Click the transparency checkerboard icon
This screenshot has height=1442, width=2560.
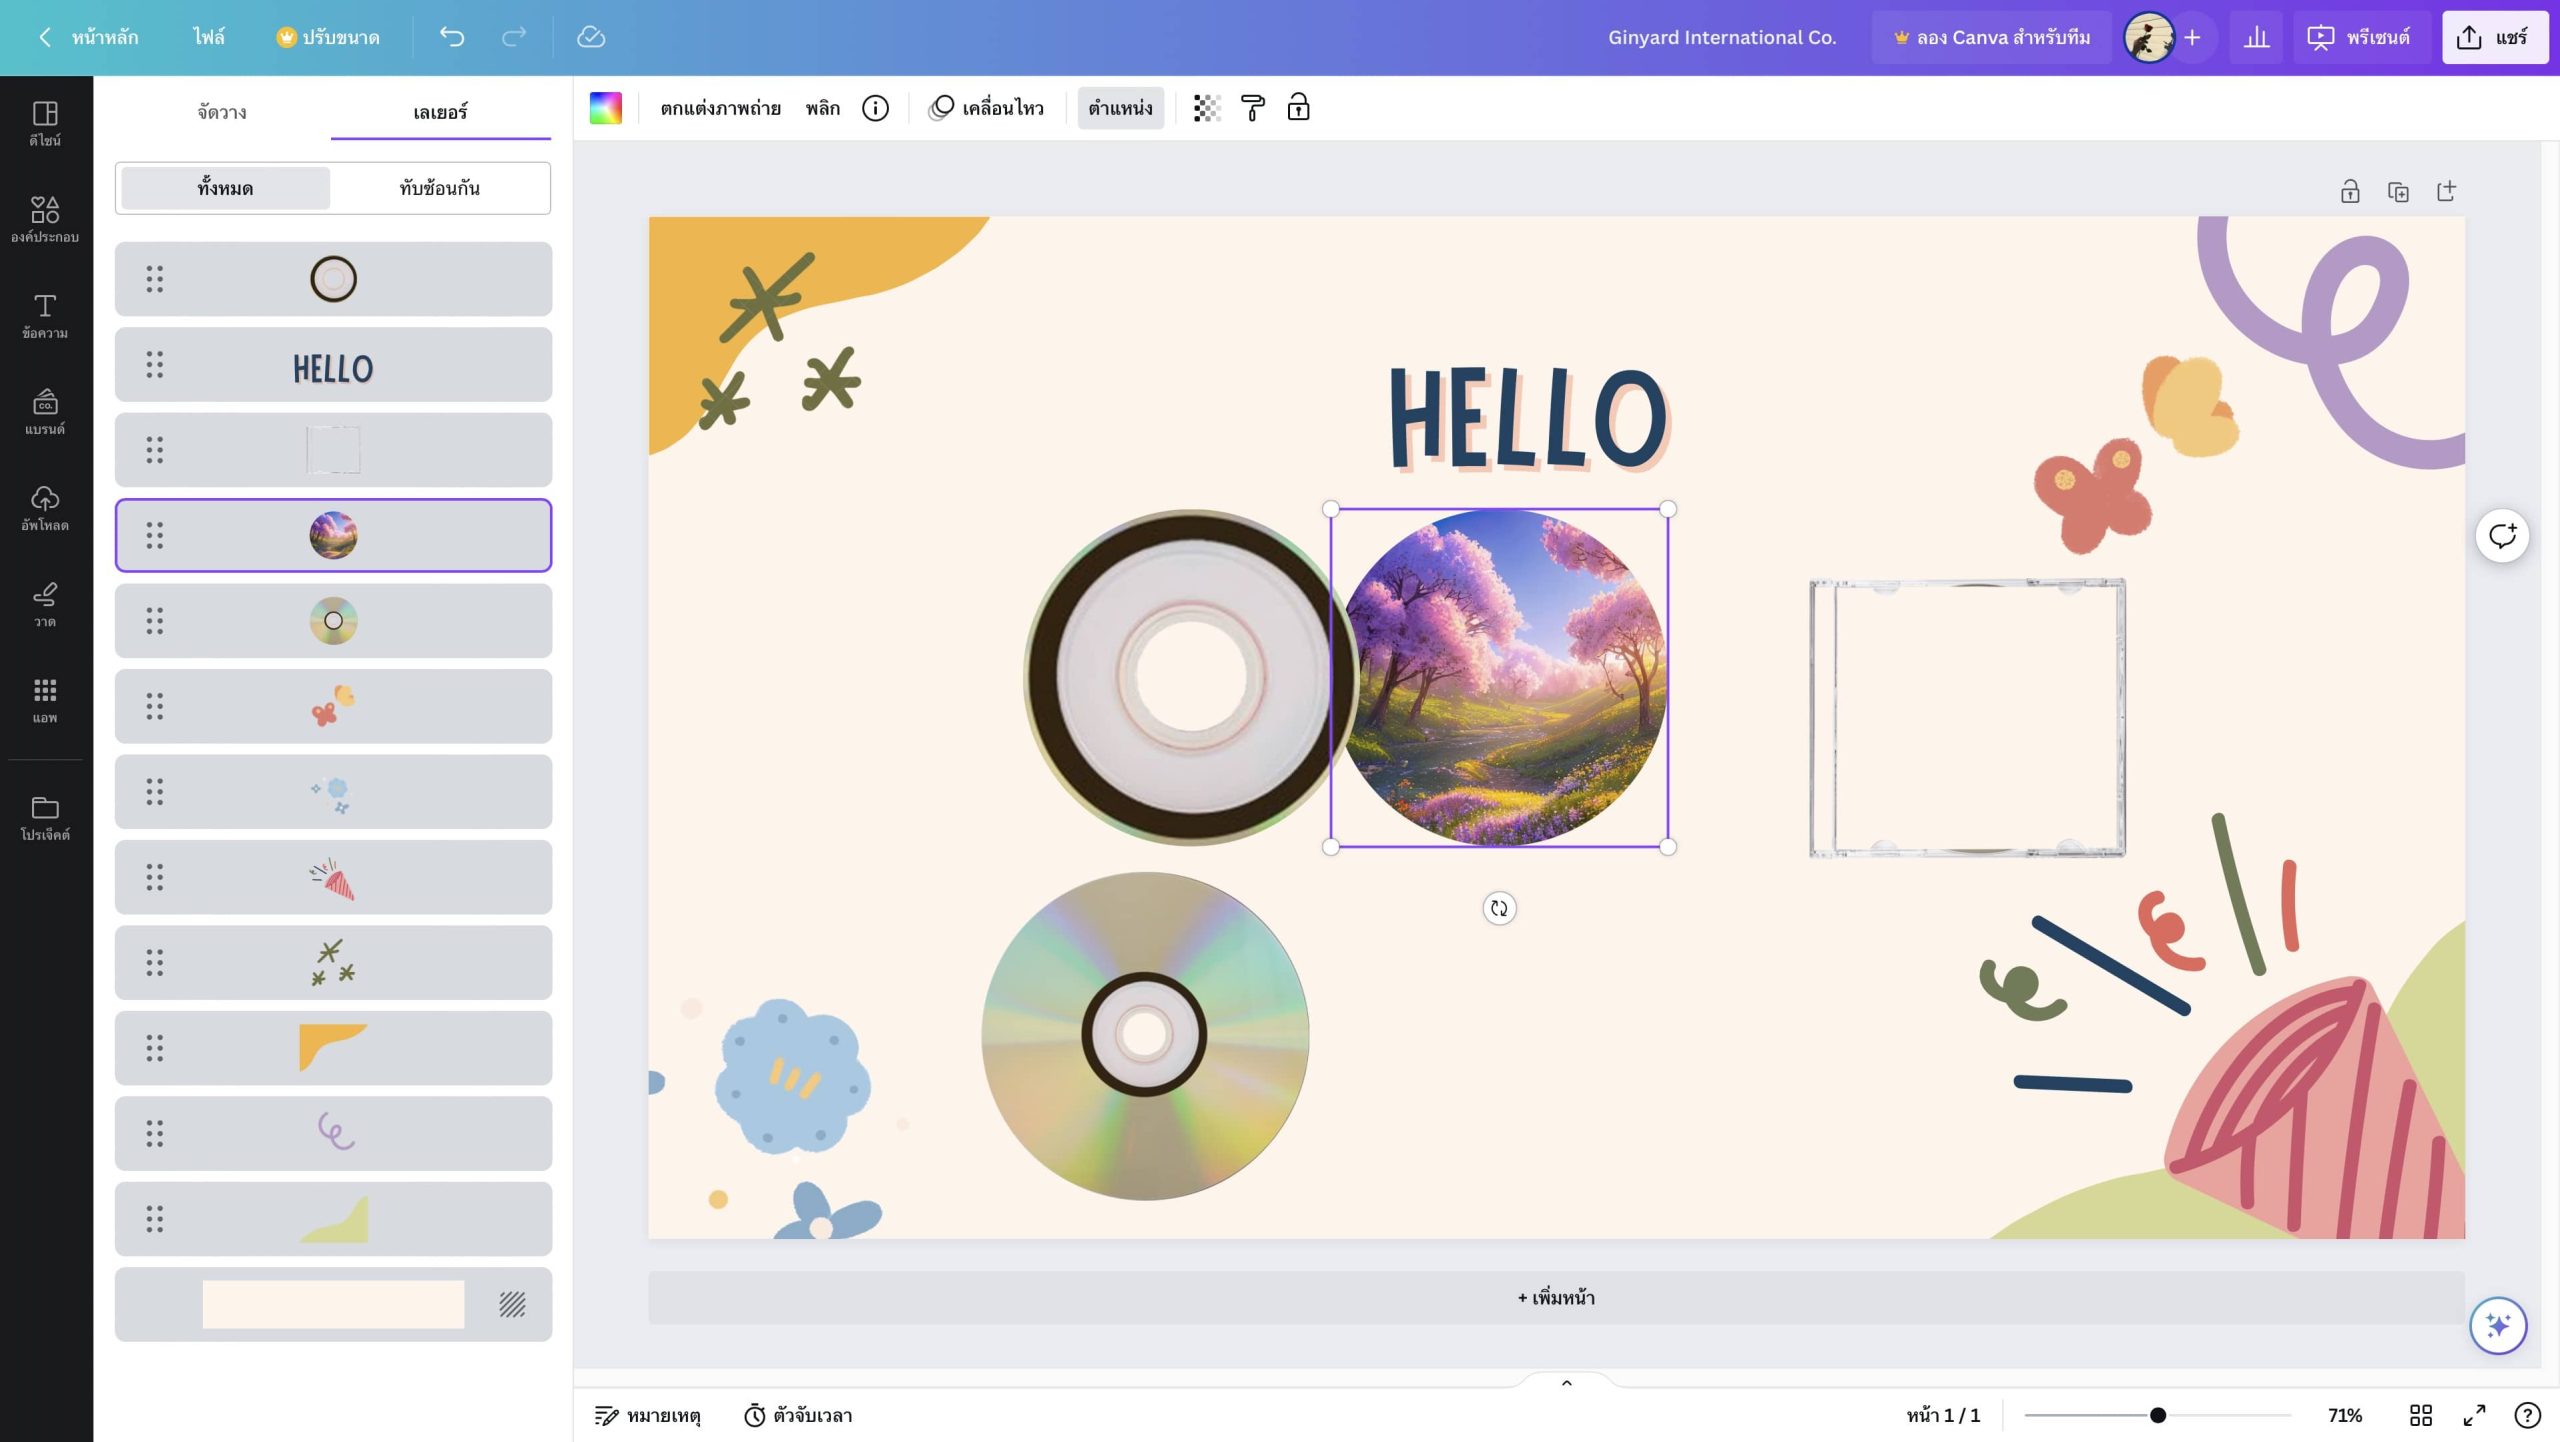click(1207, 108)
